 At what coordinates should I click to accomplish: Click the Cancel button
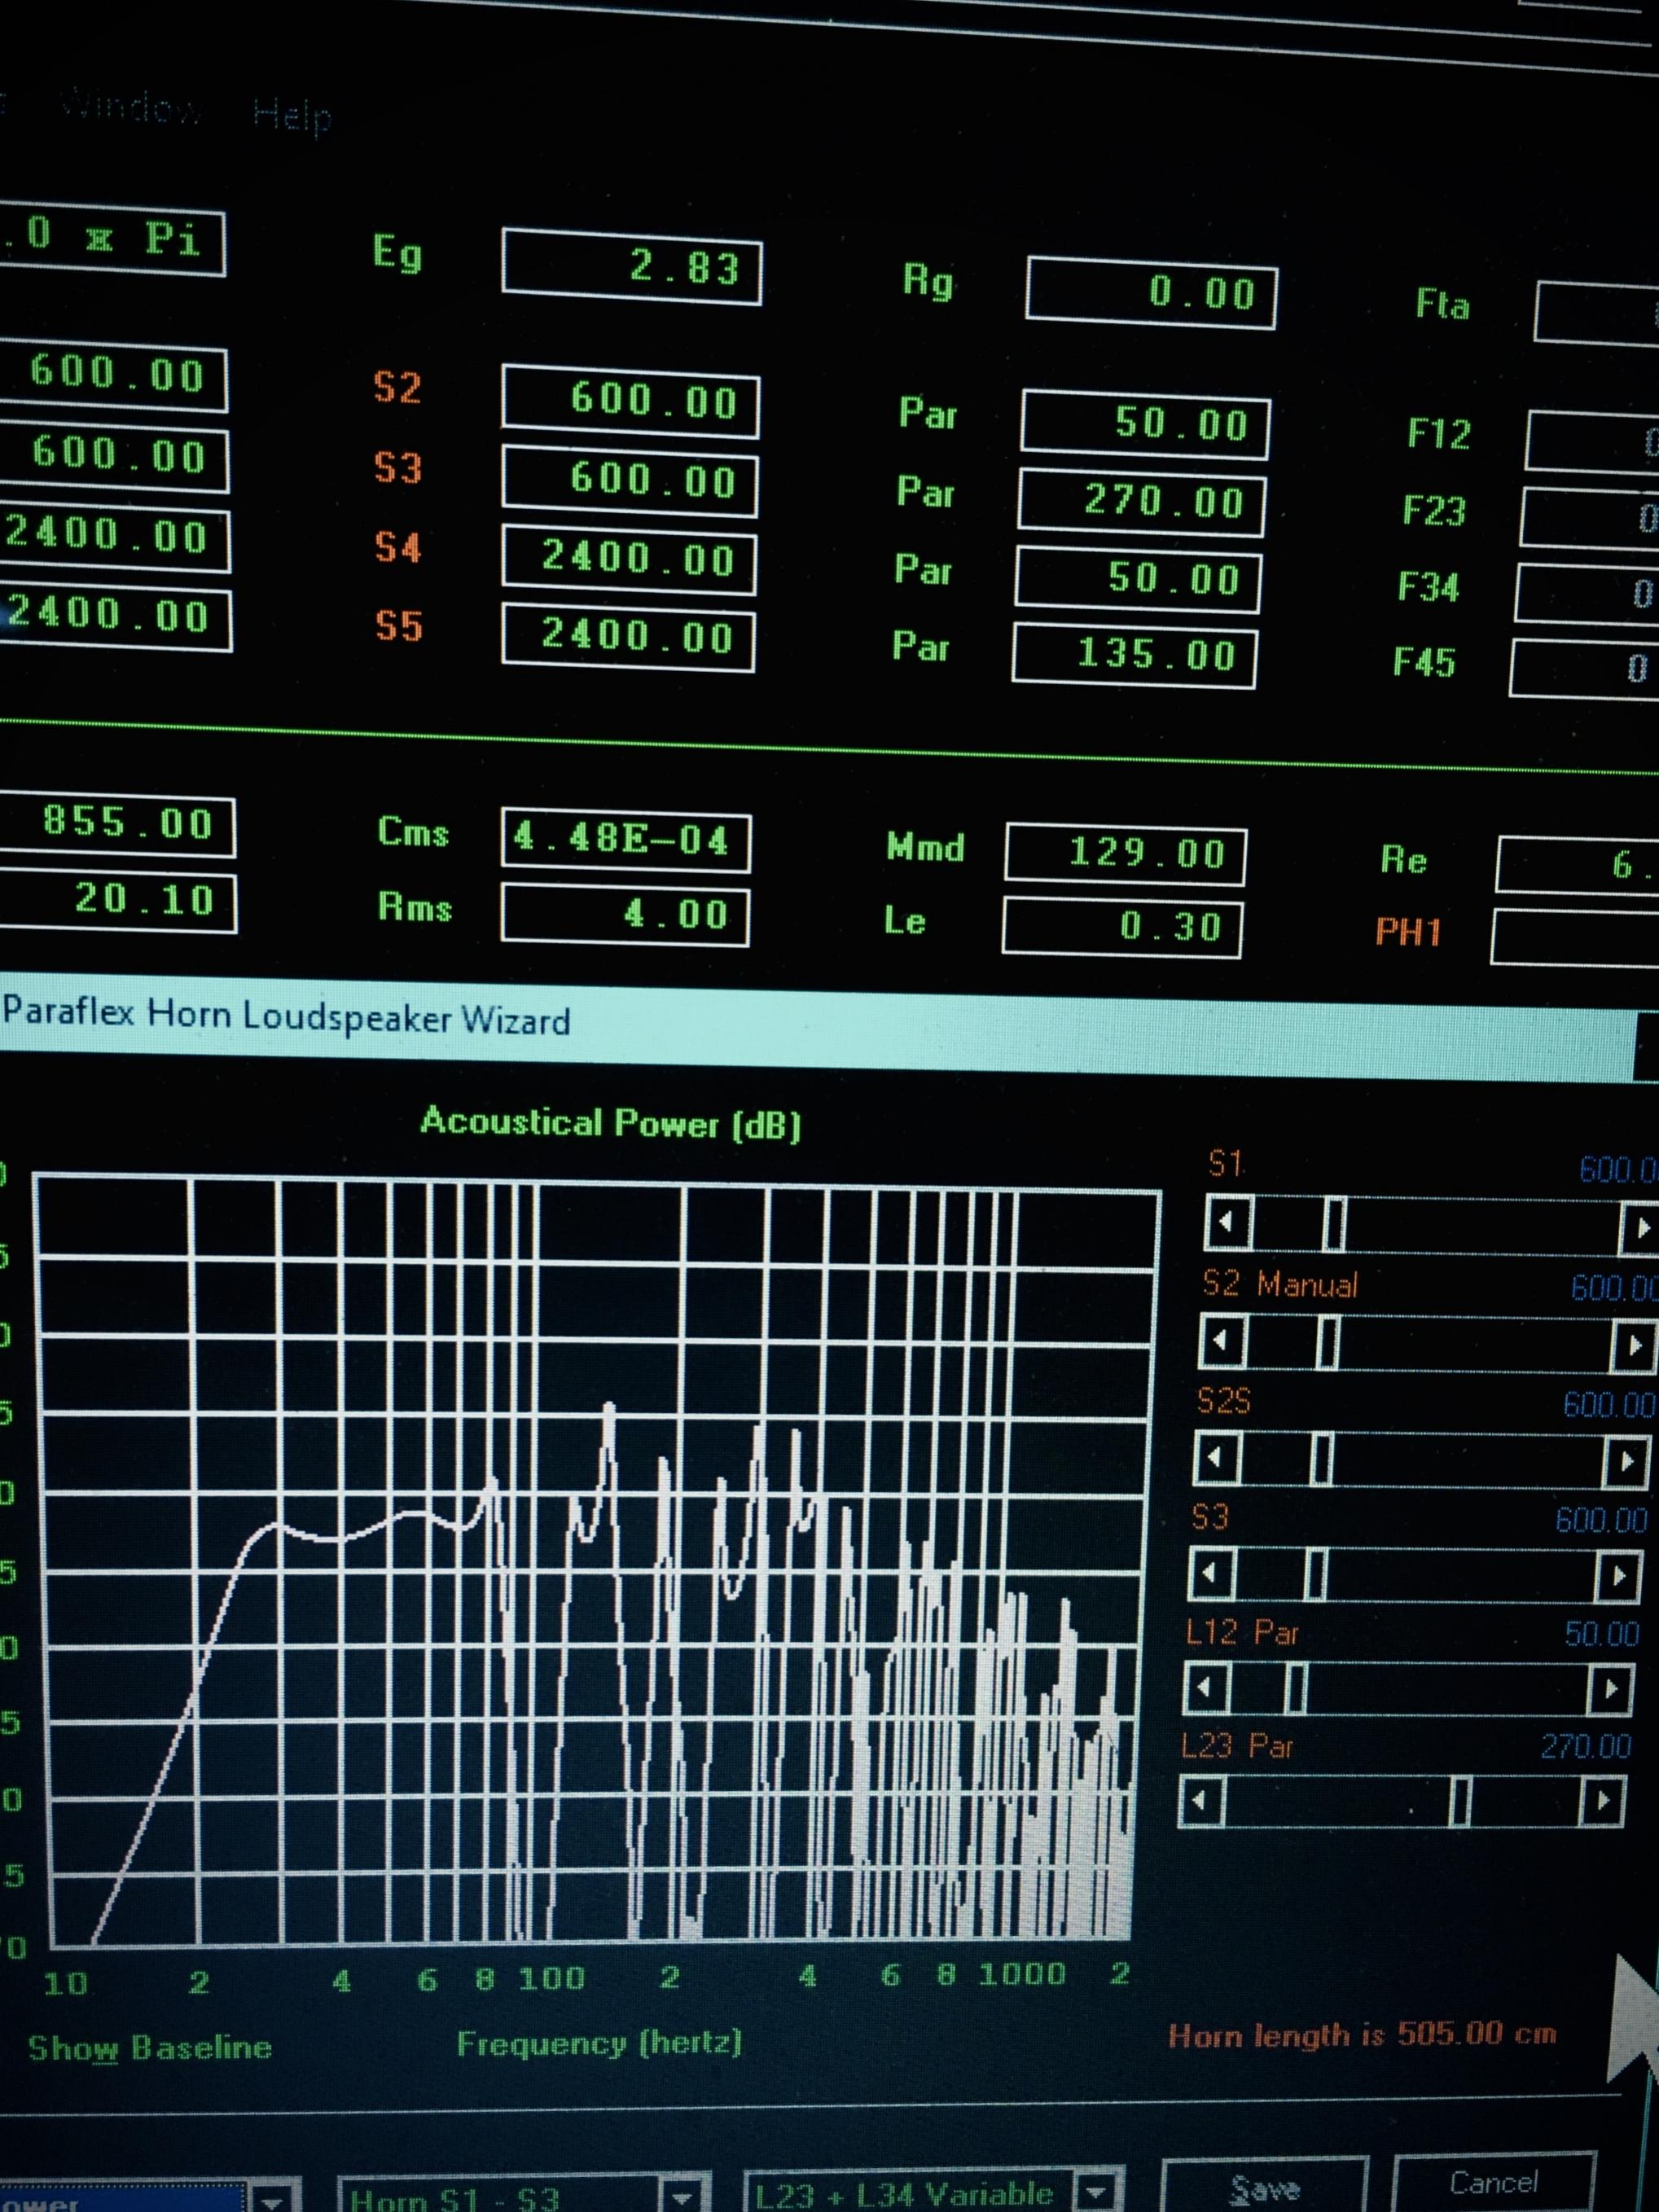(x=1493, y=2183)
